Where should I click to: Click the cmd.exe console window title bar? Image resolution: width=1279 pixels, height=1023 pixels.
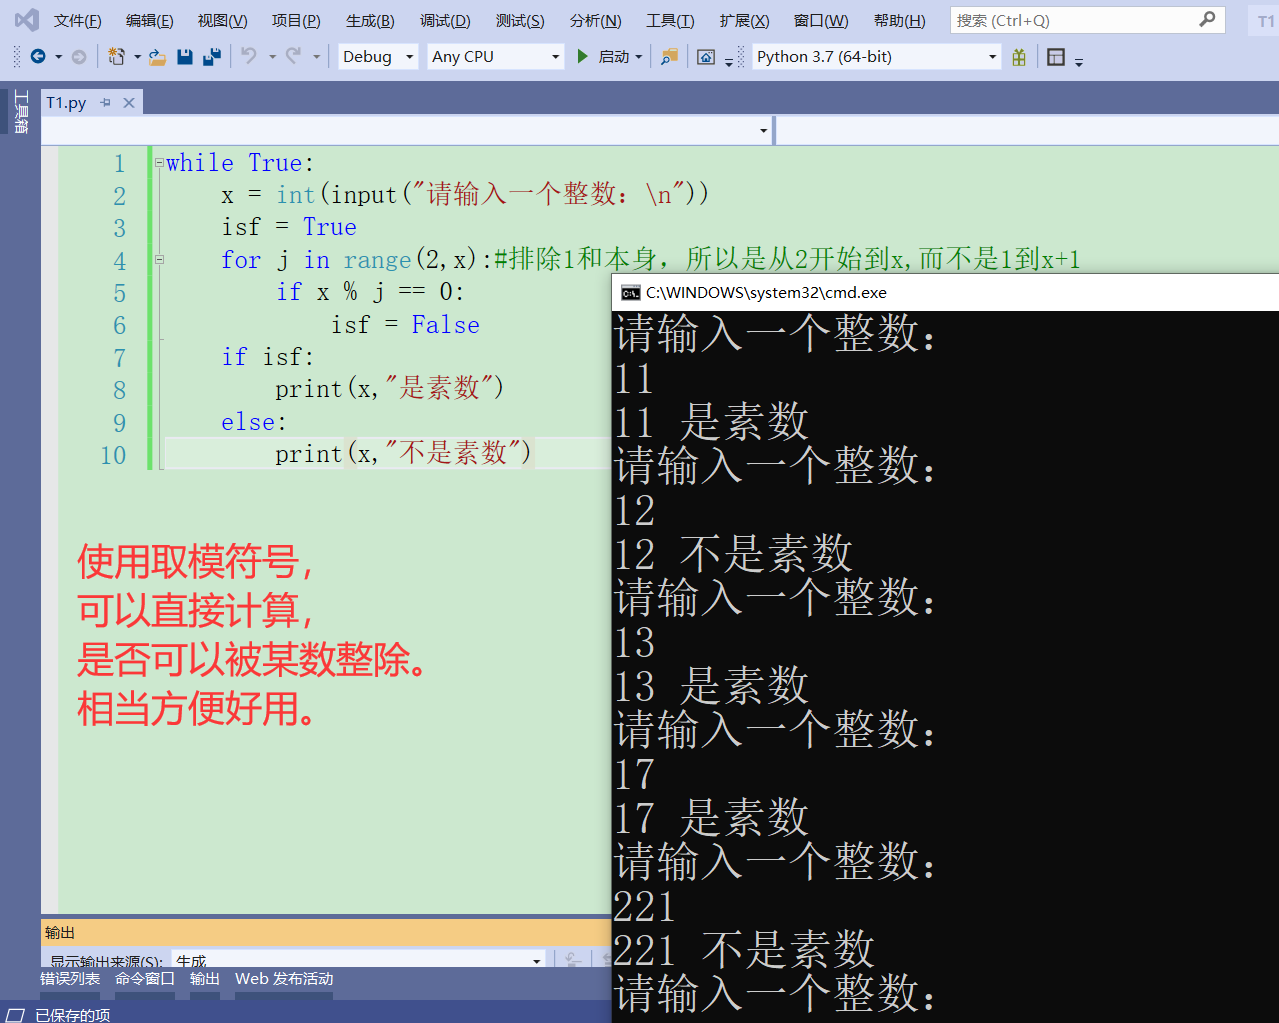click(945, 292)
